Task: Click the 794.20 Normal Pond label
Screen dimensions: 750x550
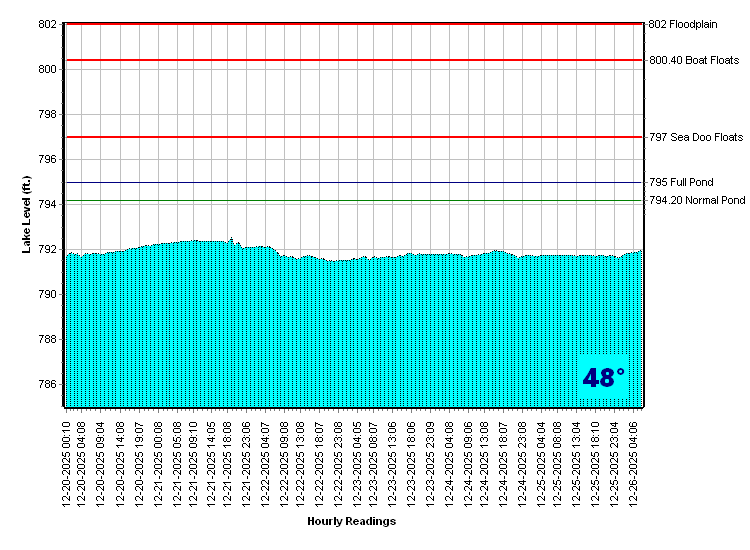Action: (x=697, y=201)
